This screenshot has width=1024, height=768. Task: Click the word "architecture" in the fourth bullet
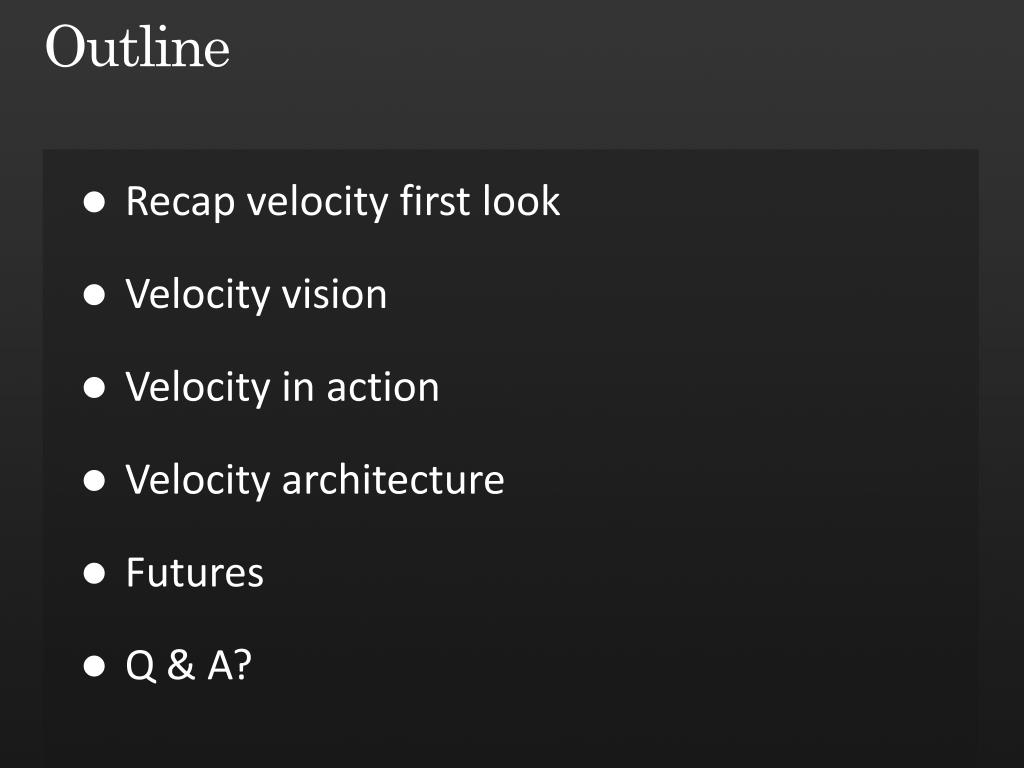tap(393, 480)
